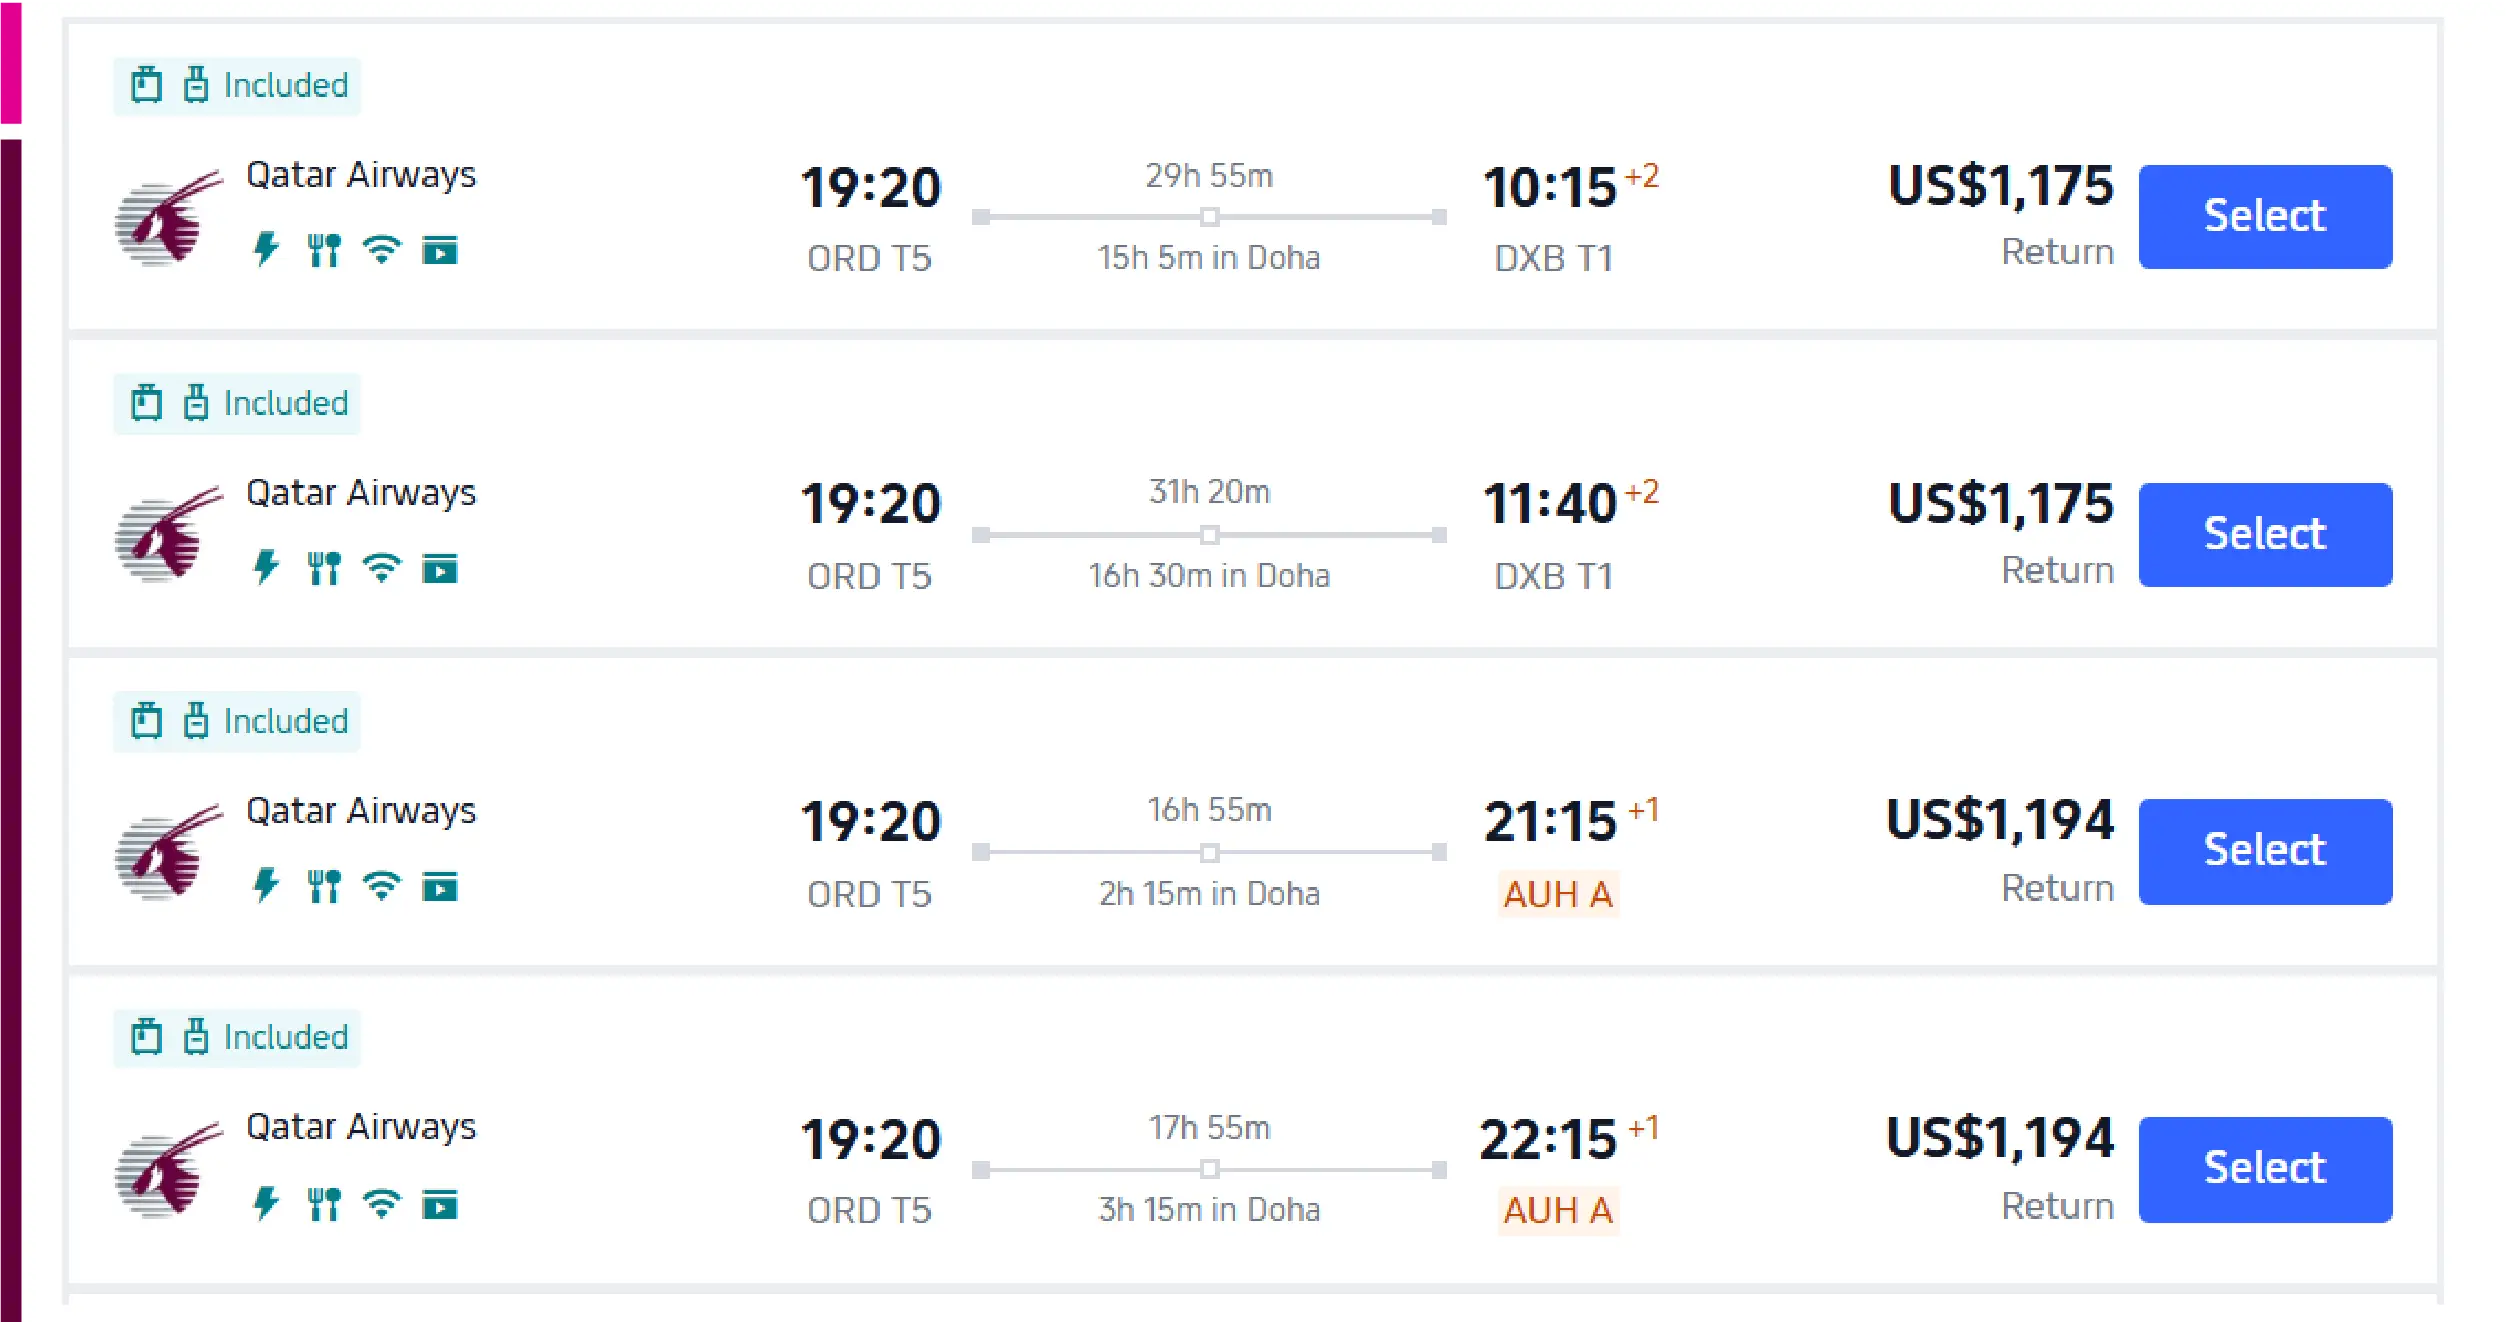Click the meal icon on the 16h 55m flight
The image size is (2507, 1322).
tap(323, 886)
